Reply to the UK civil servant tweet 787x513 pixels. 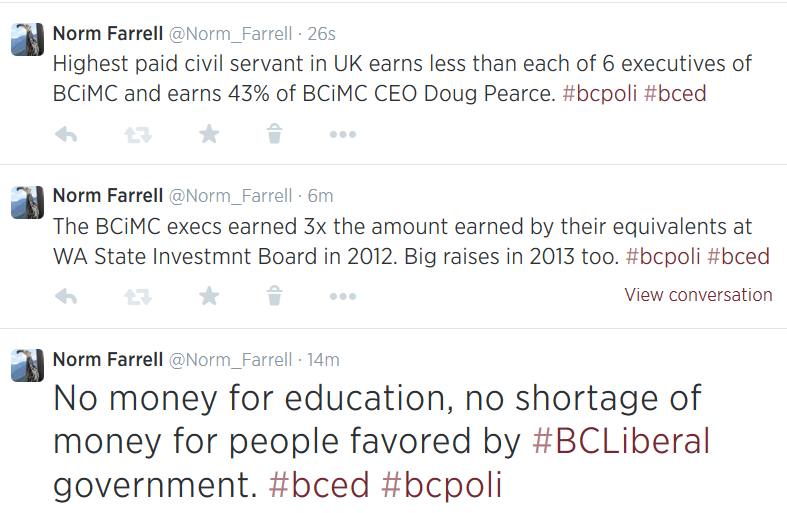(x=66, y=134)
